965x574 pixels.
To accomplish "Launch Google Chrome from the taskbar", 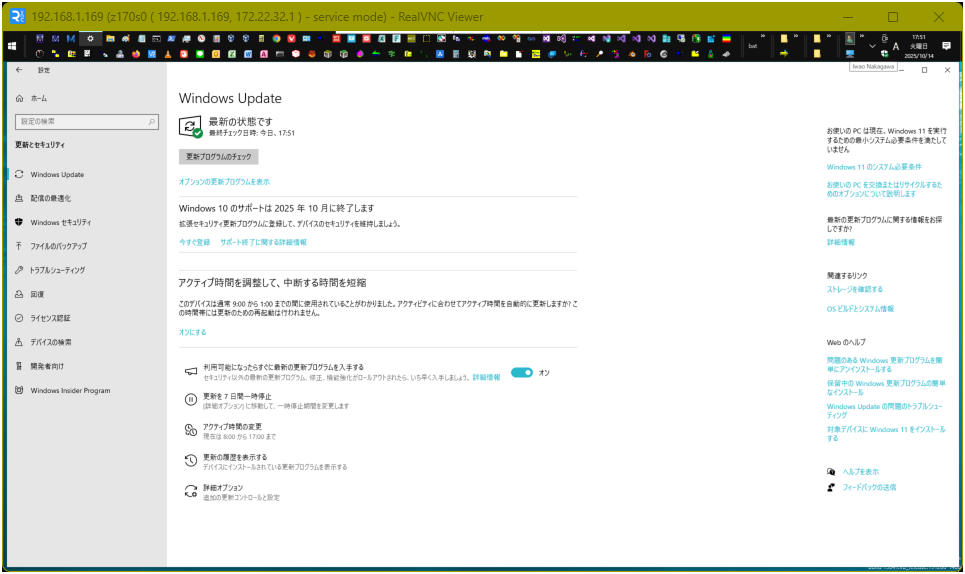I will [x=276, y=38].
